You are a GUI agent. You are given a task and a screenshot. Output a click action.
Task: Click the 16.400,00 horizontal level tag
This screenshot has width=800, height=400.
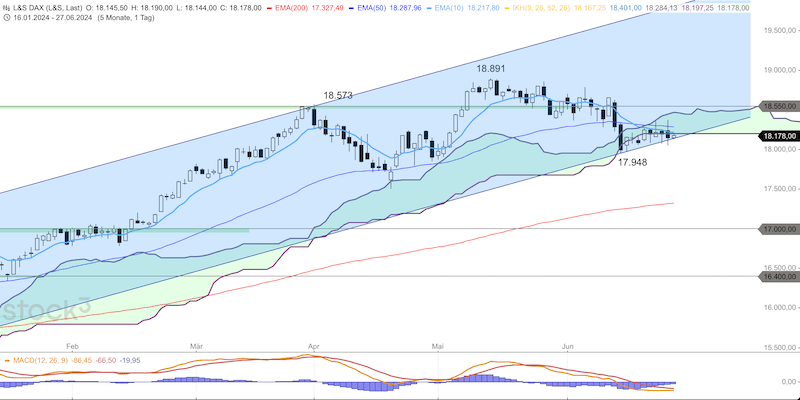[779, 276]
